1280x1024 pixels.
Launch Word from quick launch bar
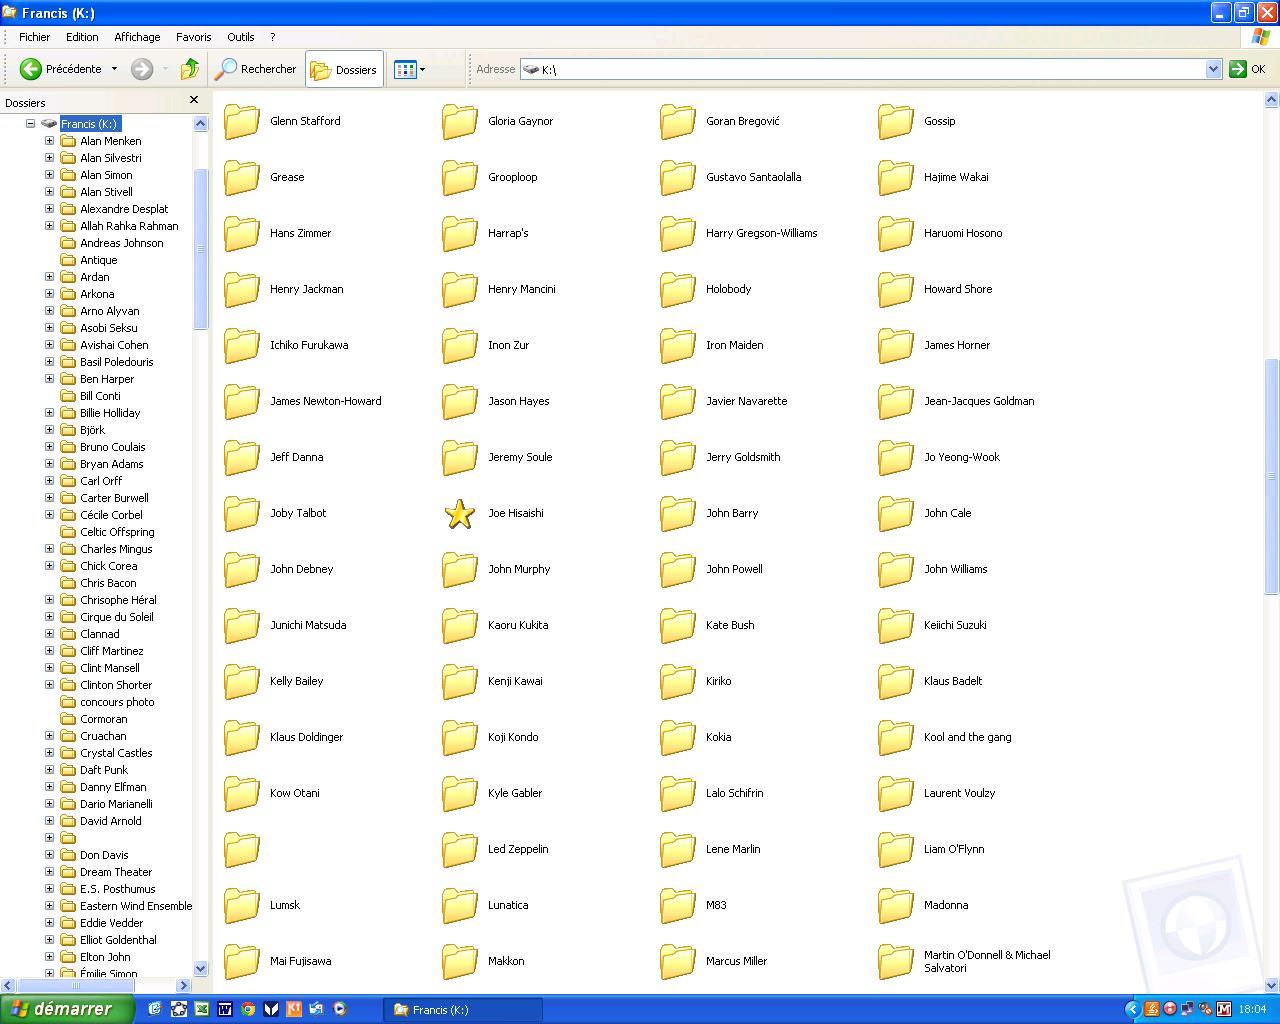pos(224,1009)
